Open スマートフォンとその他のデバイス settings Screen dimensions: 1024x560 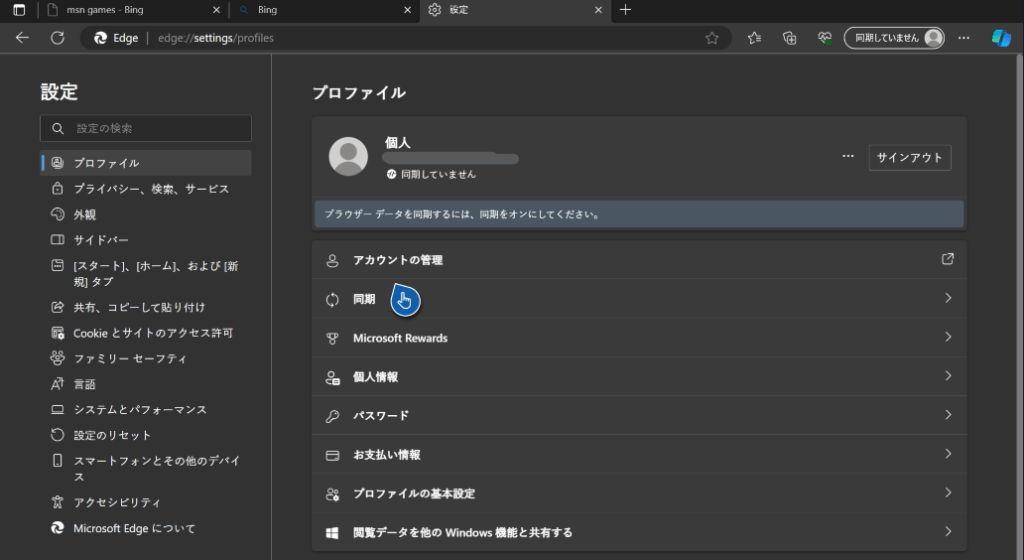pos(146,469)
